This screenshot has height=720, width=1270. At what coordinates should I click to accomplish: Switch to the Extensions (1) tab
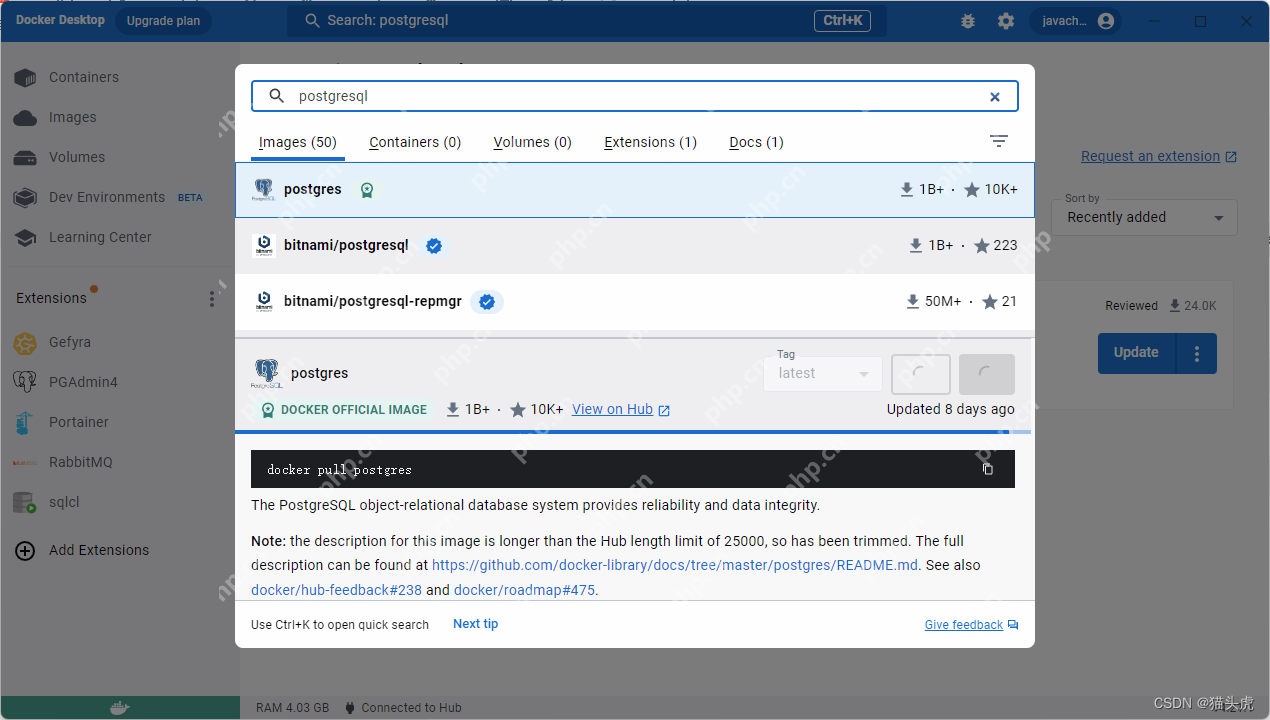point(651,142)
